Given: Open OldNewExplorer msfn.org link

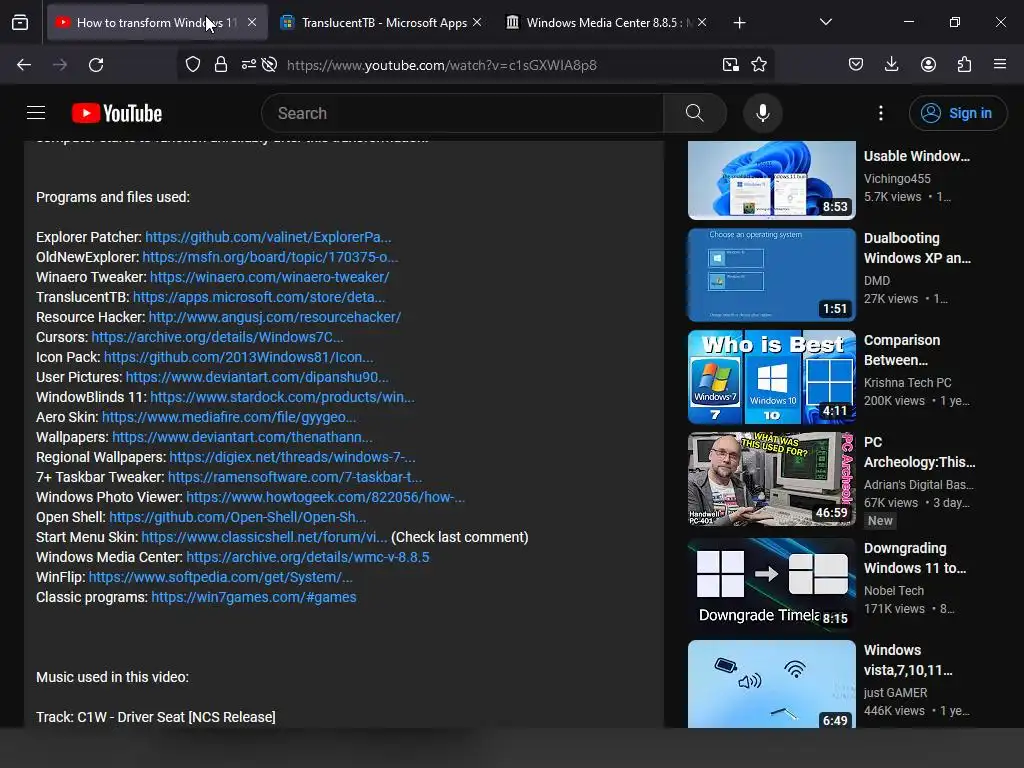Looking at the screenshot, I should (270, 257).
